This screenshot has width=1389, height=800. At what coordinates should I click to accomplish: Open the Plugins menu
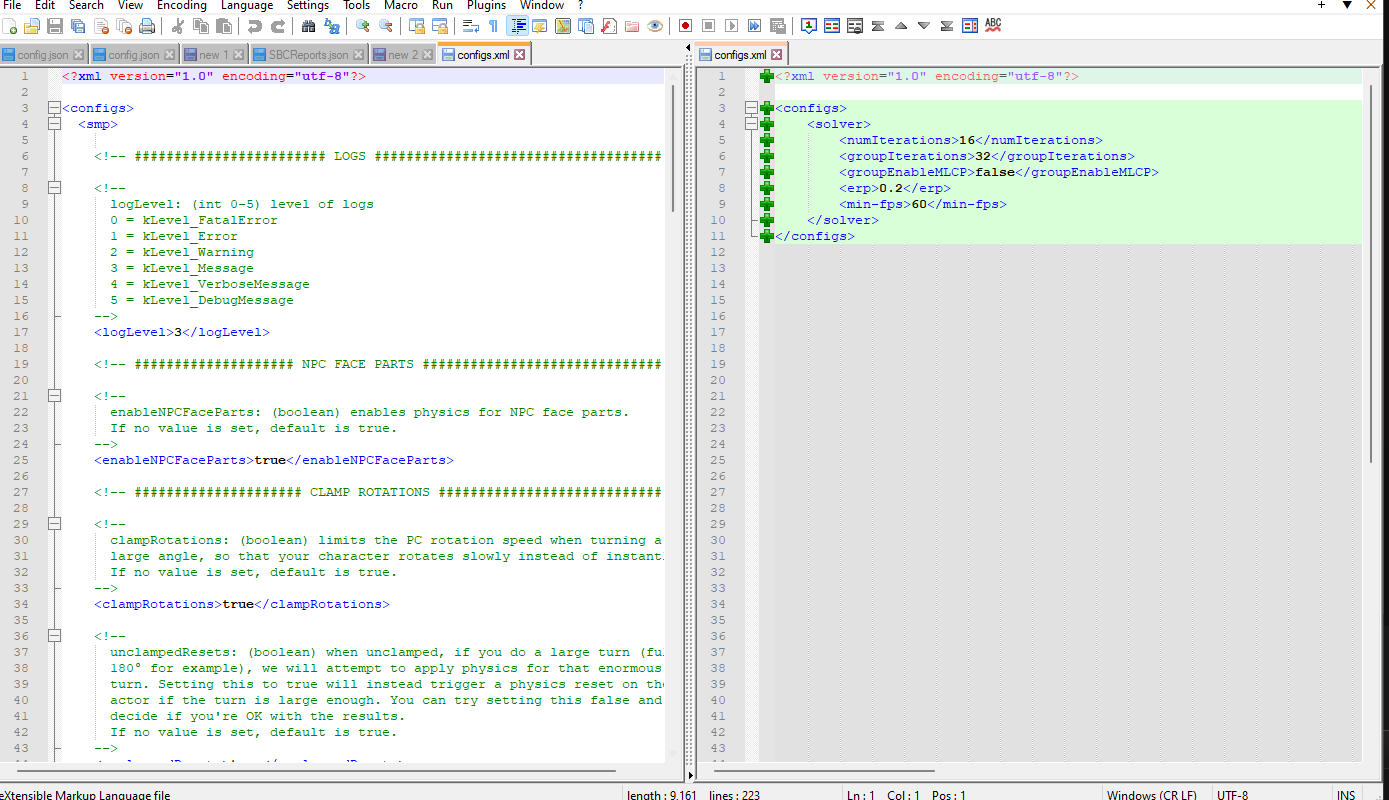[x=486, y=5]
